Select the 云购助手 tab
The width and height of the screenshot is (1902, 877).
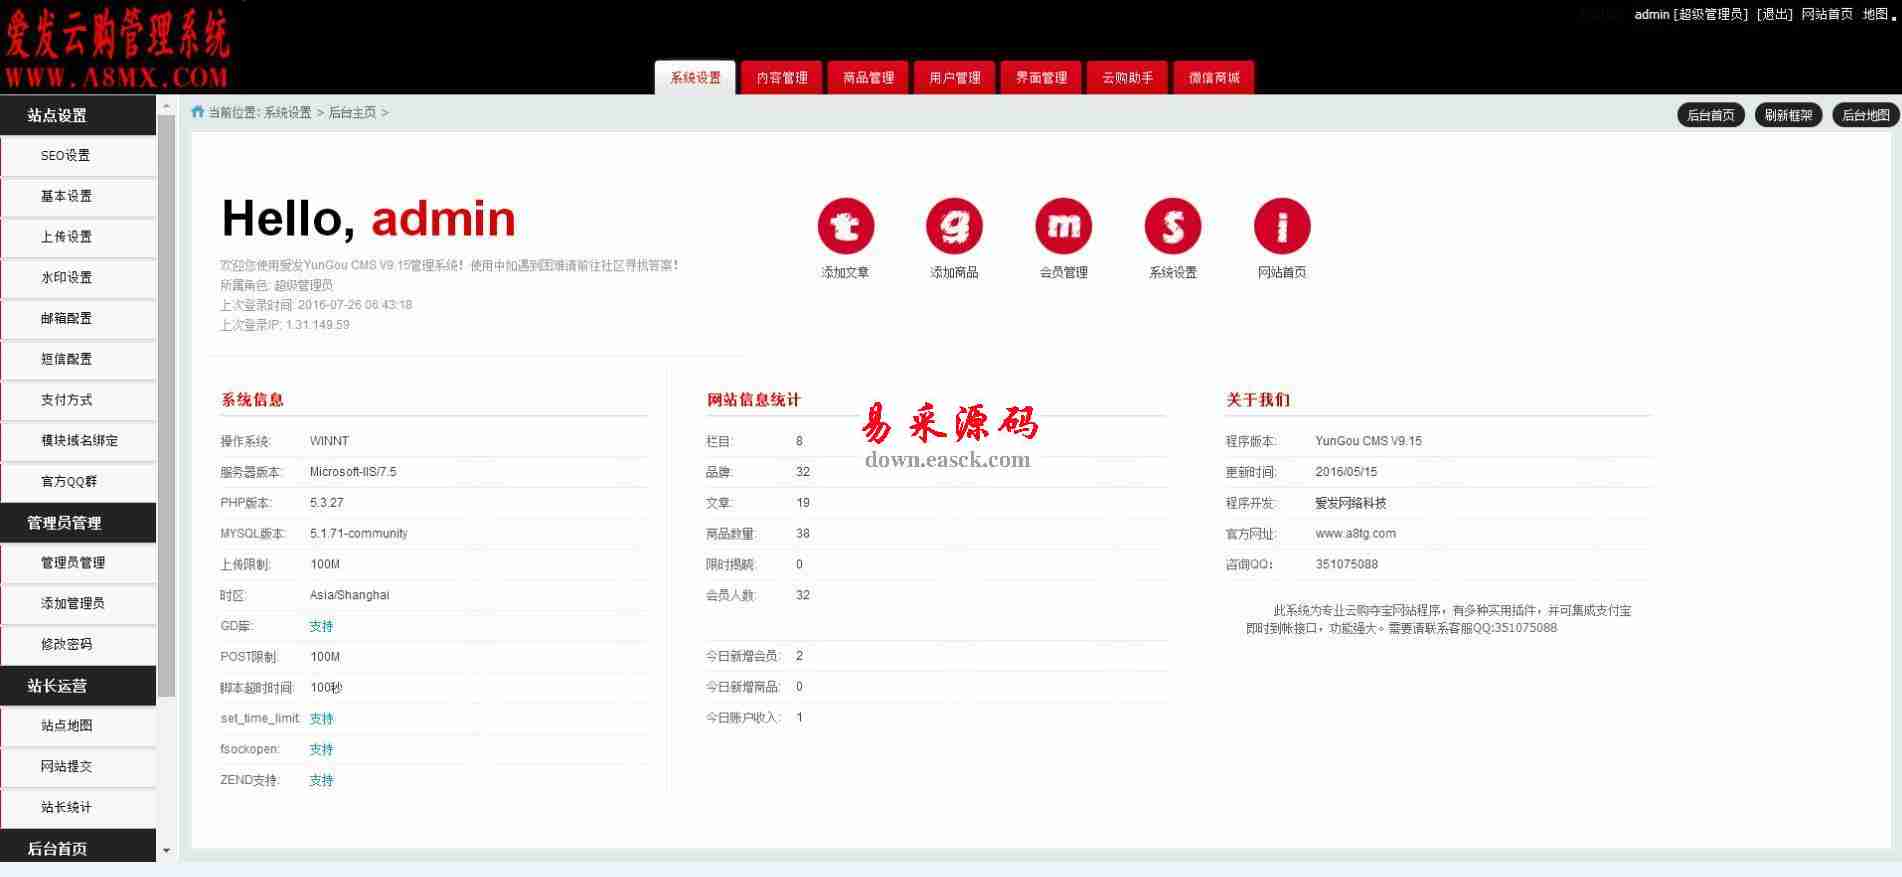(x=1127, y=78)
